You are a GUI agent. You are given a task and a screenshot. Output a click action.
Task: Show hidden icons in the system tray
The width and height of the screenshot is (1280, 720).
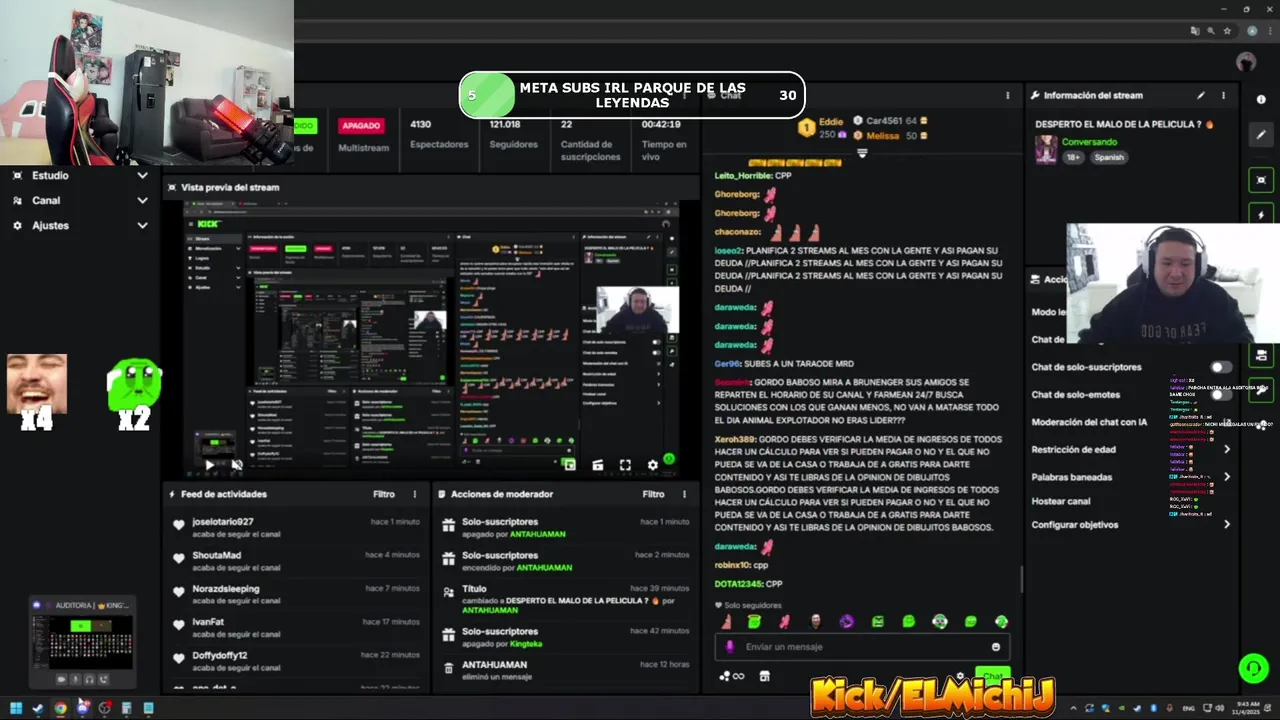pyautogui.click(x=1074, y=708)
